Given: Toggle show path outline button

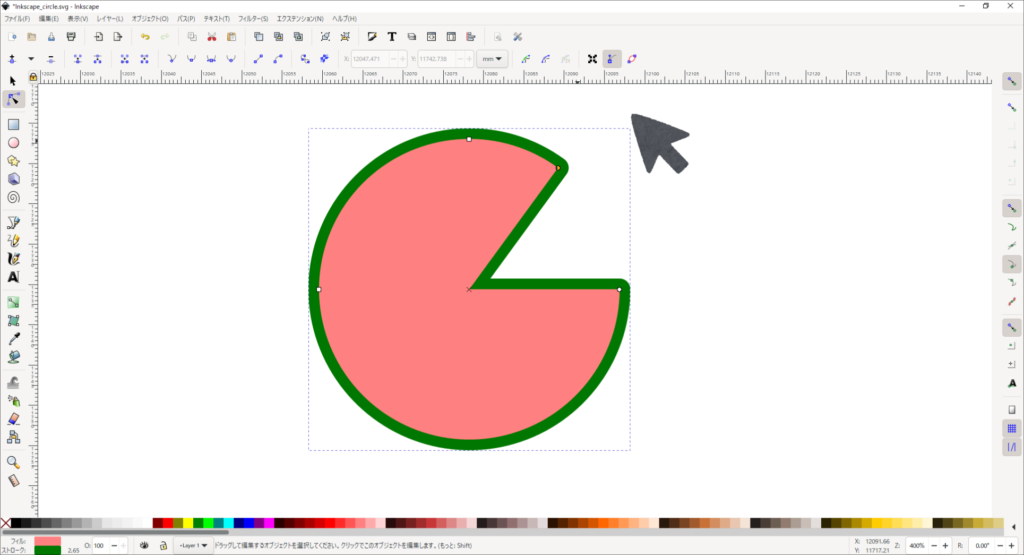Looking at the screenshot, I should pyautogui.click(x=632, y=59).
